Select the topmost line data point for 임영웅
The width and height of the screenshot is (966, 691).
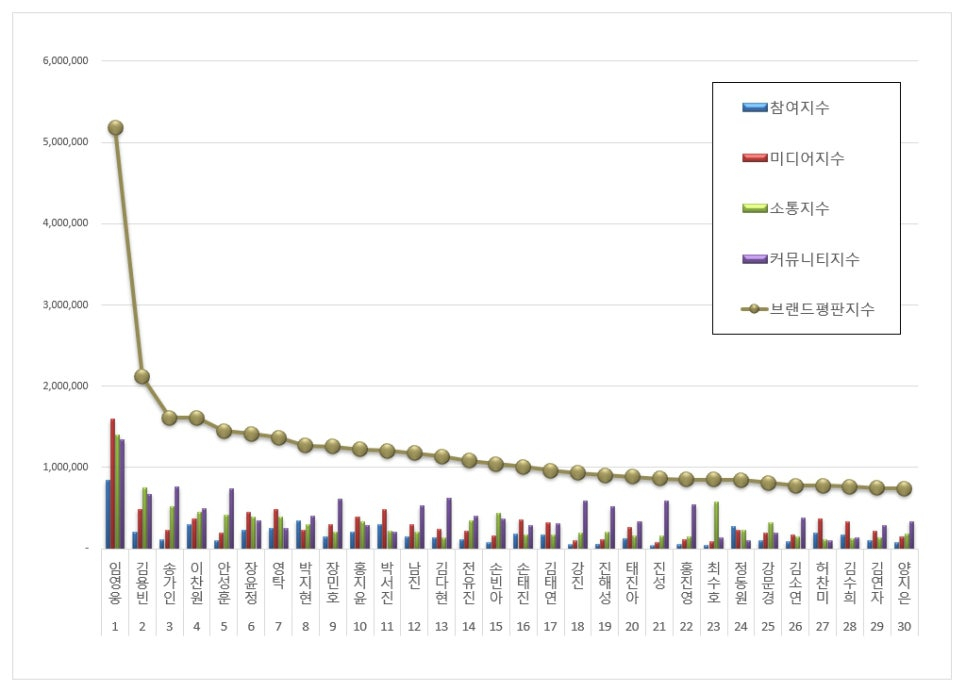tap(115, 127)
